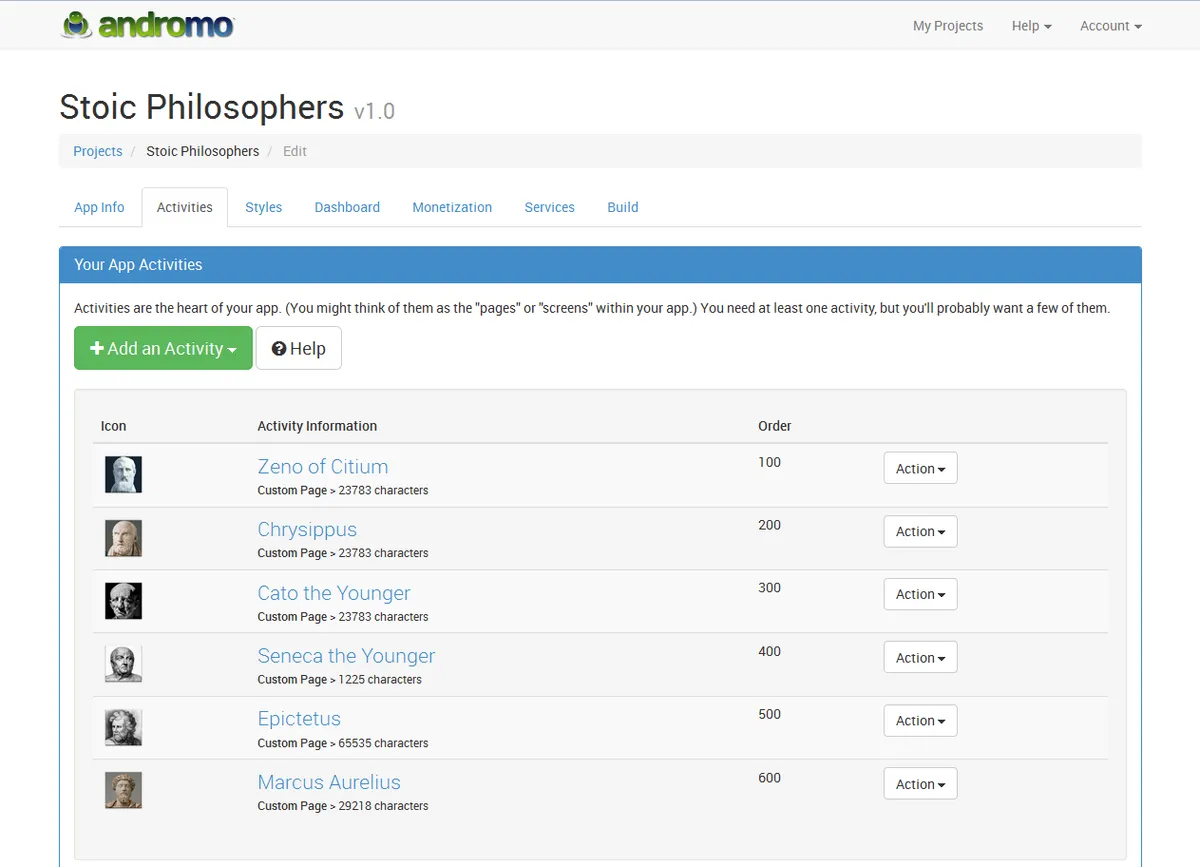
Task: Click the Projects breadcrumb link
Action: pos(98,151)
